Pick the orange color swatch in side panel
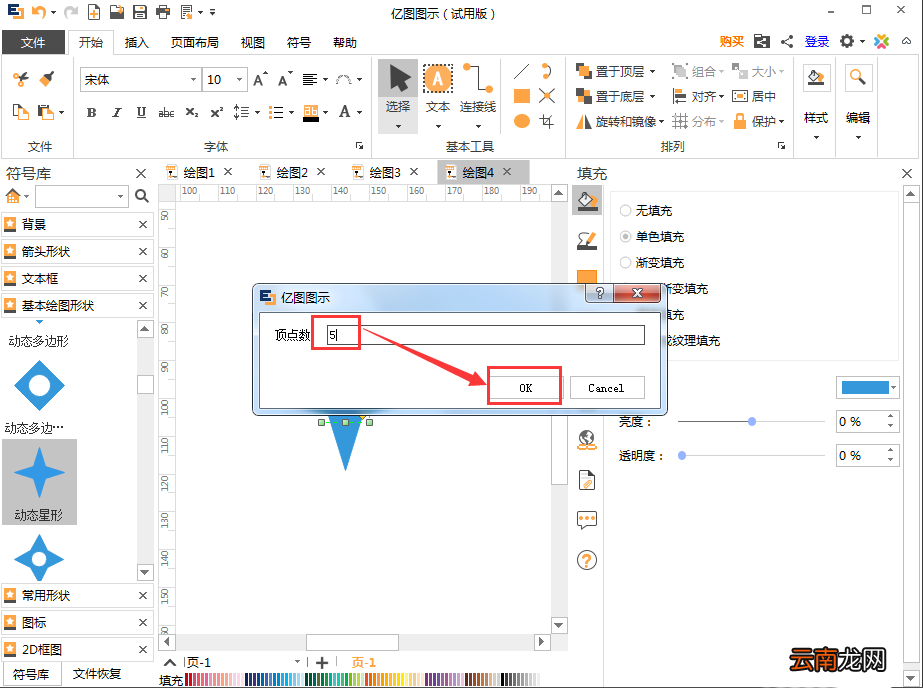Viewport: 923px width, 688px height. [587, 277]
